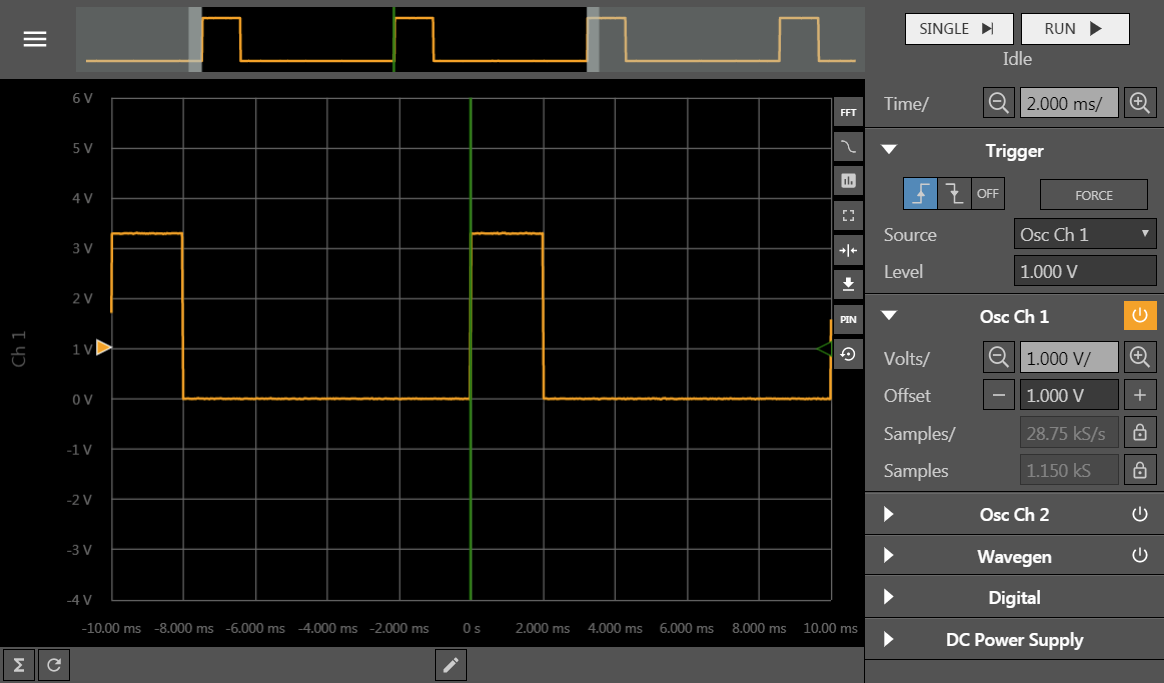Toggle the curve math tool icon
The height and width of the screenshot is (683, 1164).
pyautogui.click(x=849, y=147)
